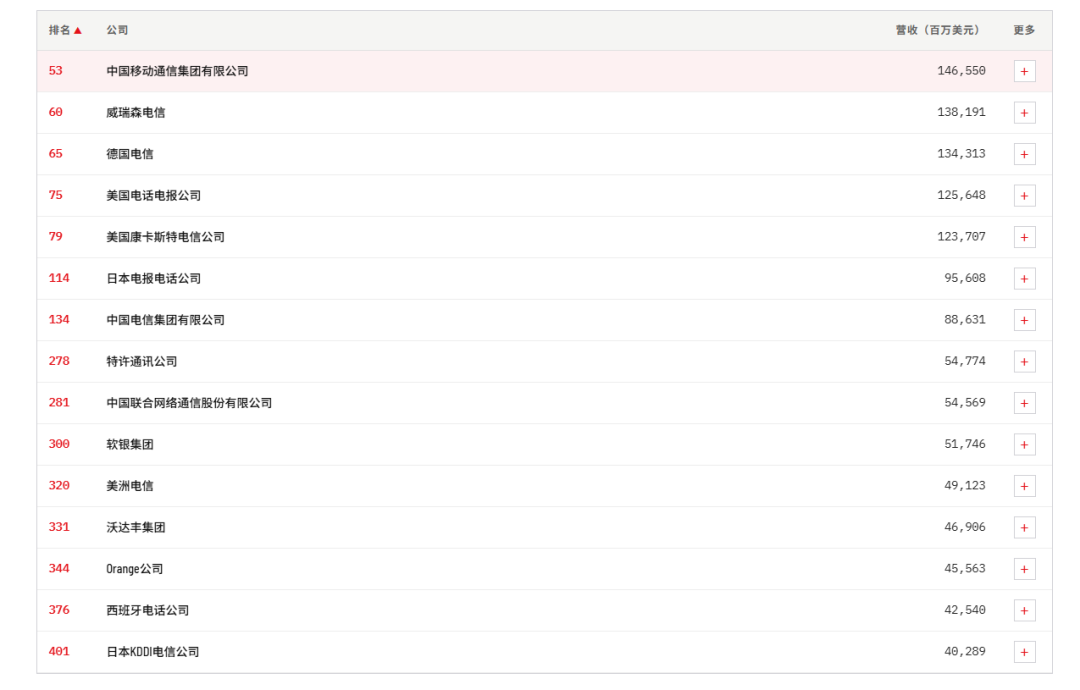Expand the 美国电话电报公司 row plus button

1024,196
